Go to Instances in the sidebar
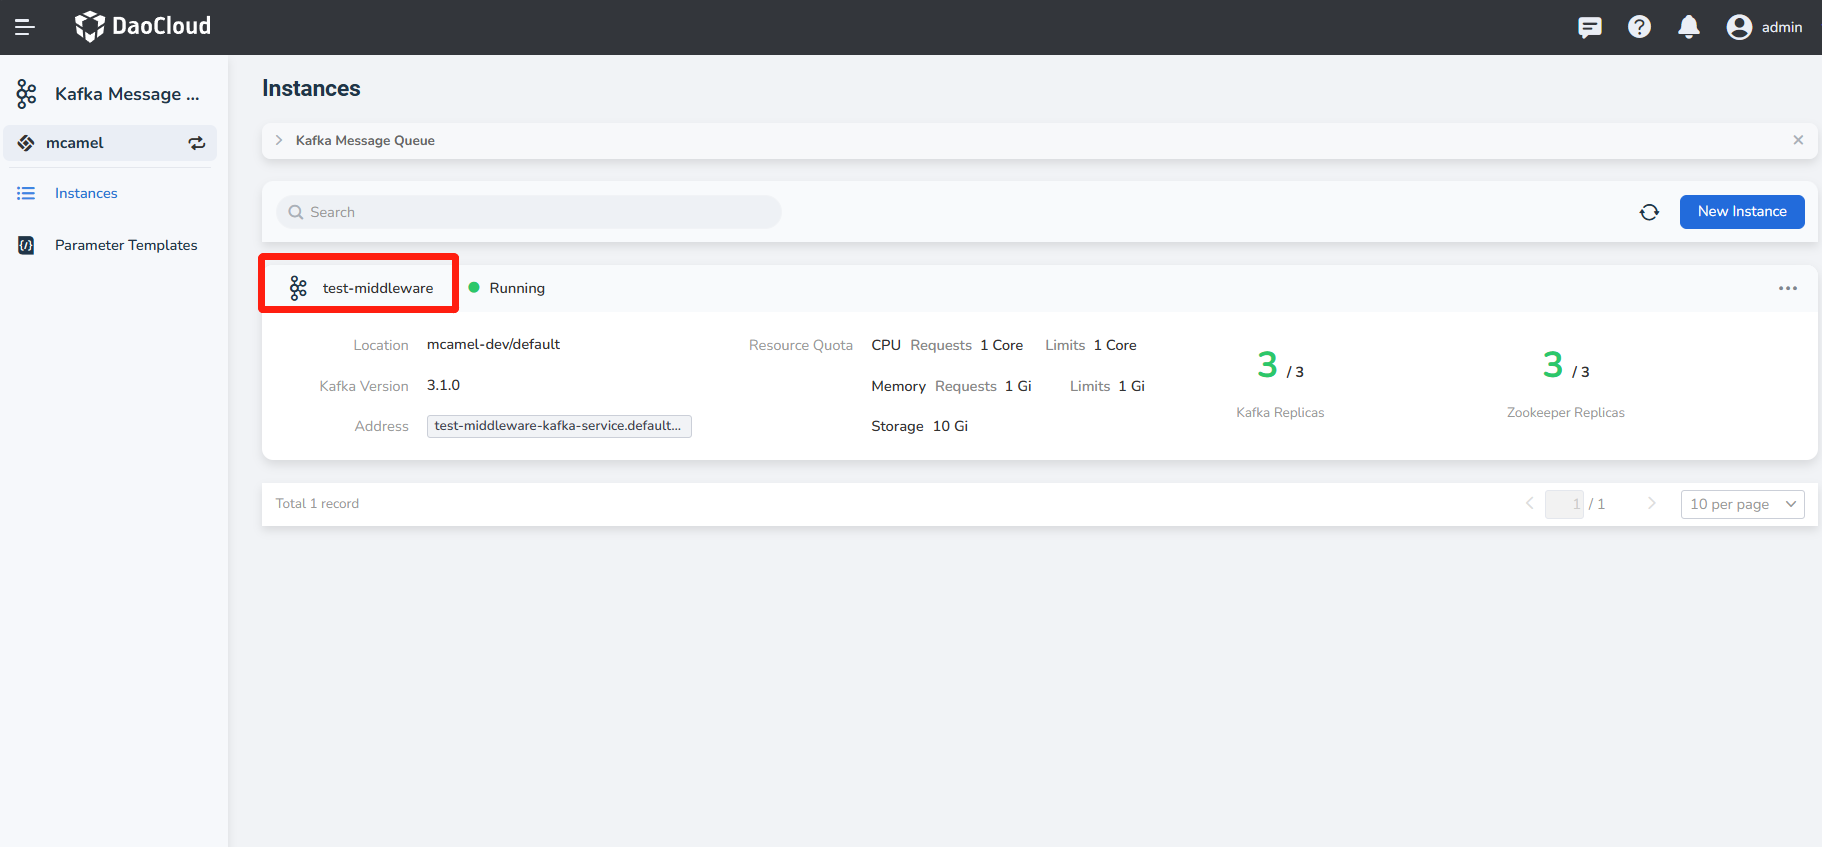1822x847 pixels. (86, 193)
